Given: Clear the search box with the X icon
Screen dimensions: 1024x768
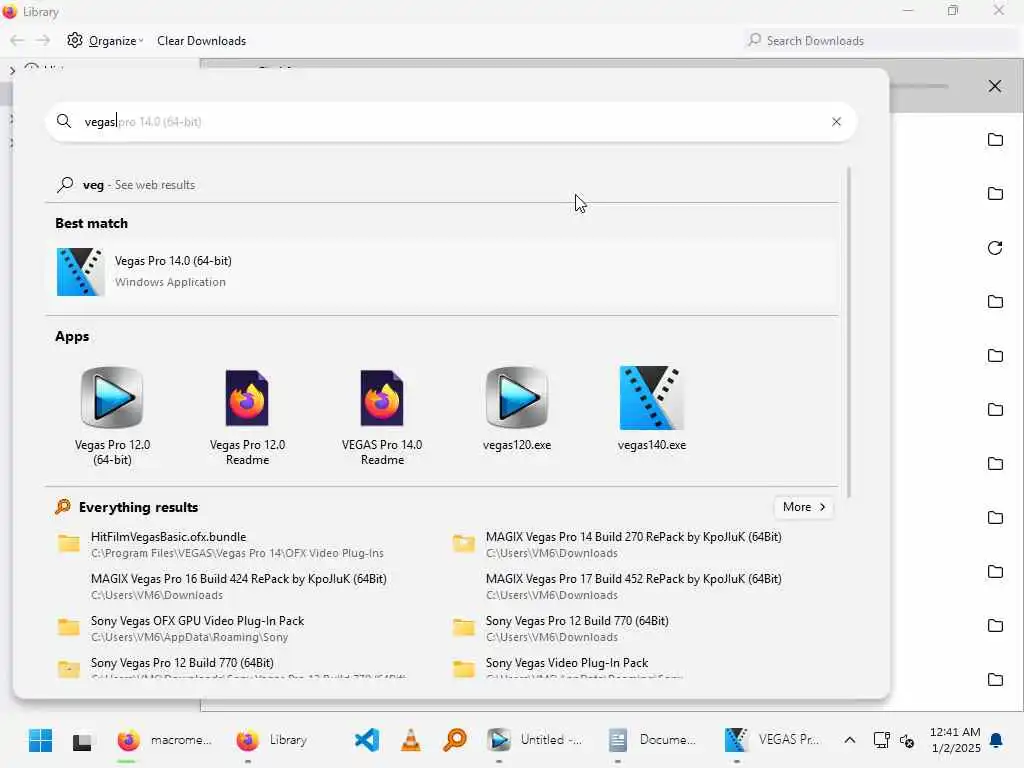Looking at the screenshot, I should click(x=836, y=121).
